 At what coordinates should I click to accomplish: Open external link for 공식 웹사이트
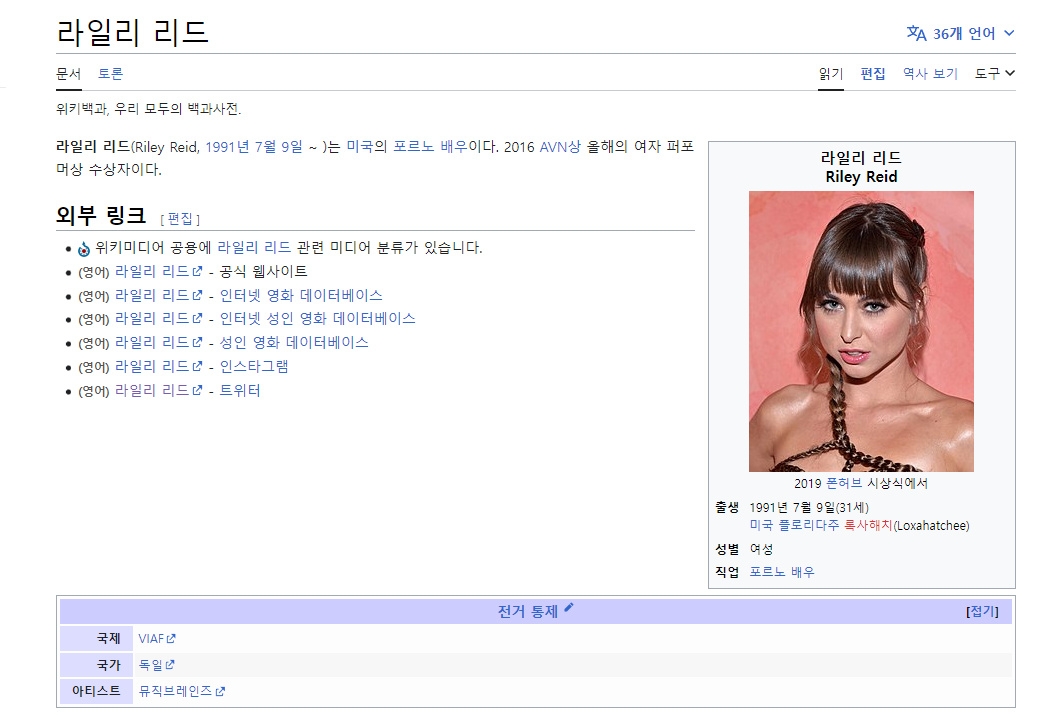pyautogui.click(x=152, y=271)
